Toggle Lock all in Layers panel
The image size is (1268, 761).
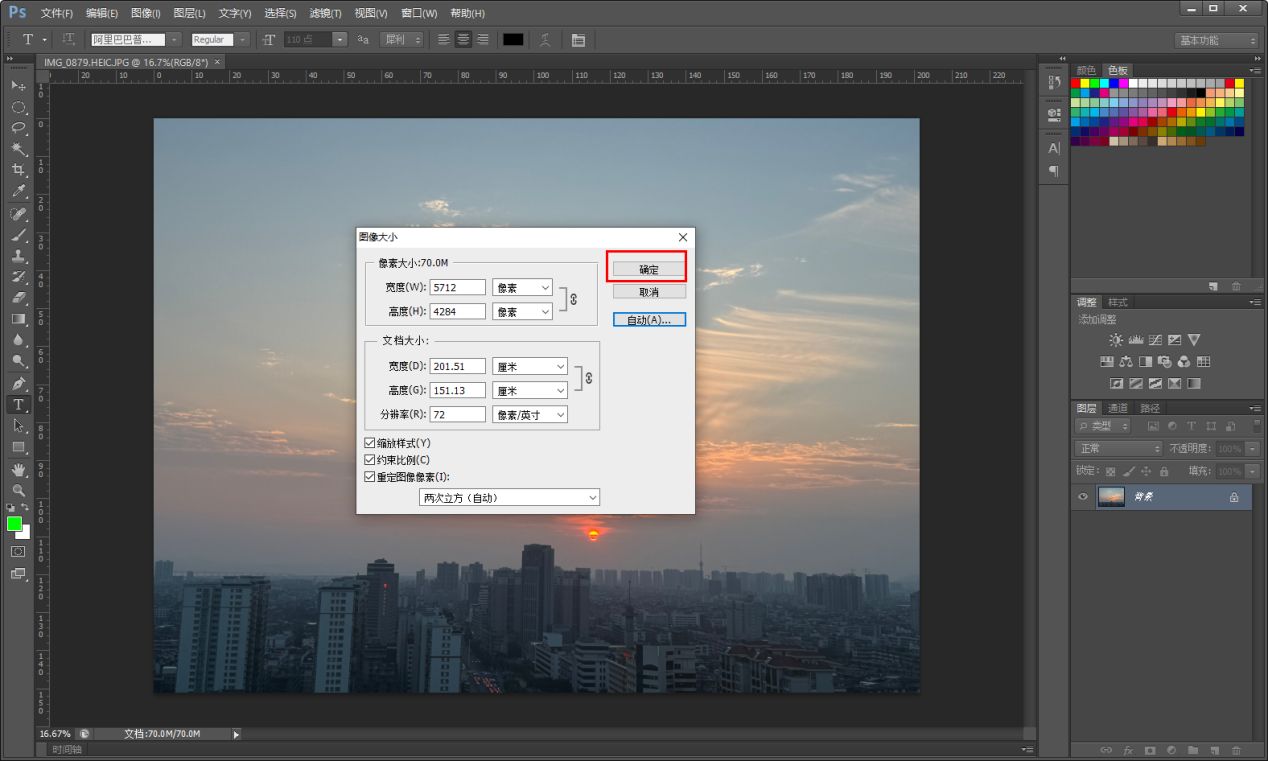1165,471
